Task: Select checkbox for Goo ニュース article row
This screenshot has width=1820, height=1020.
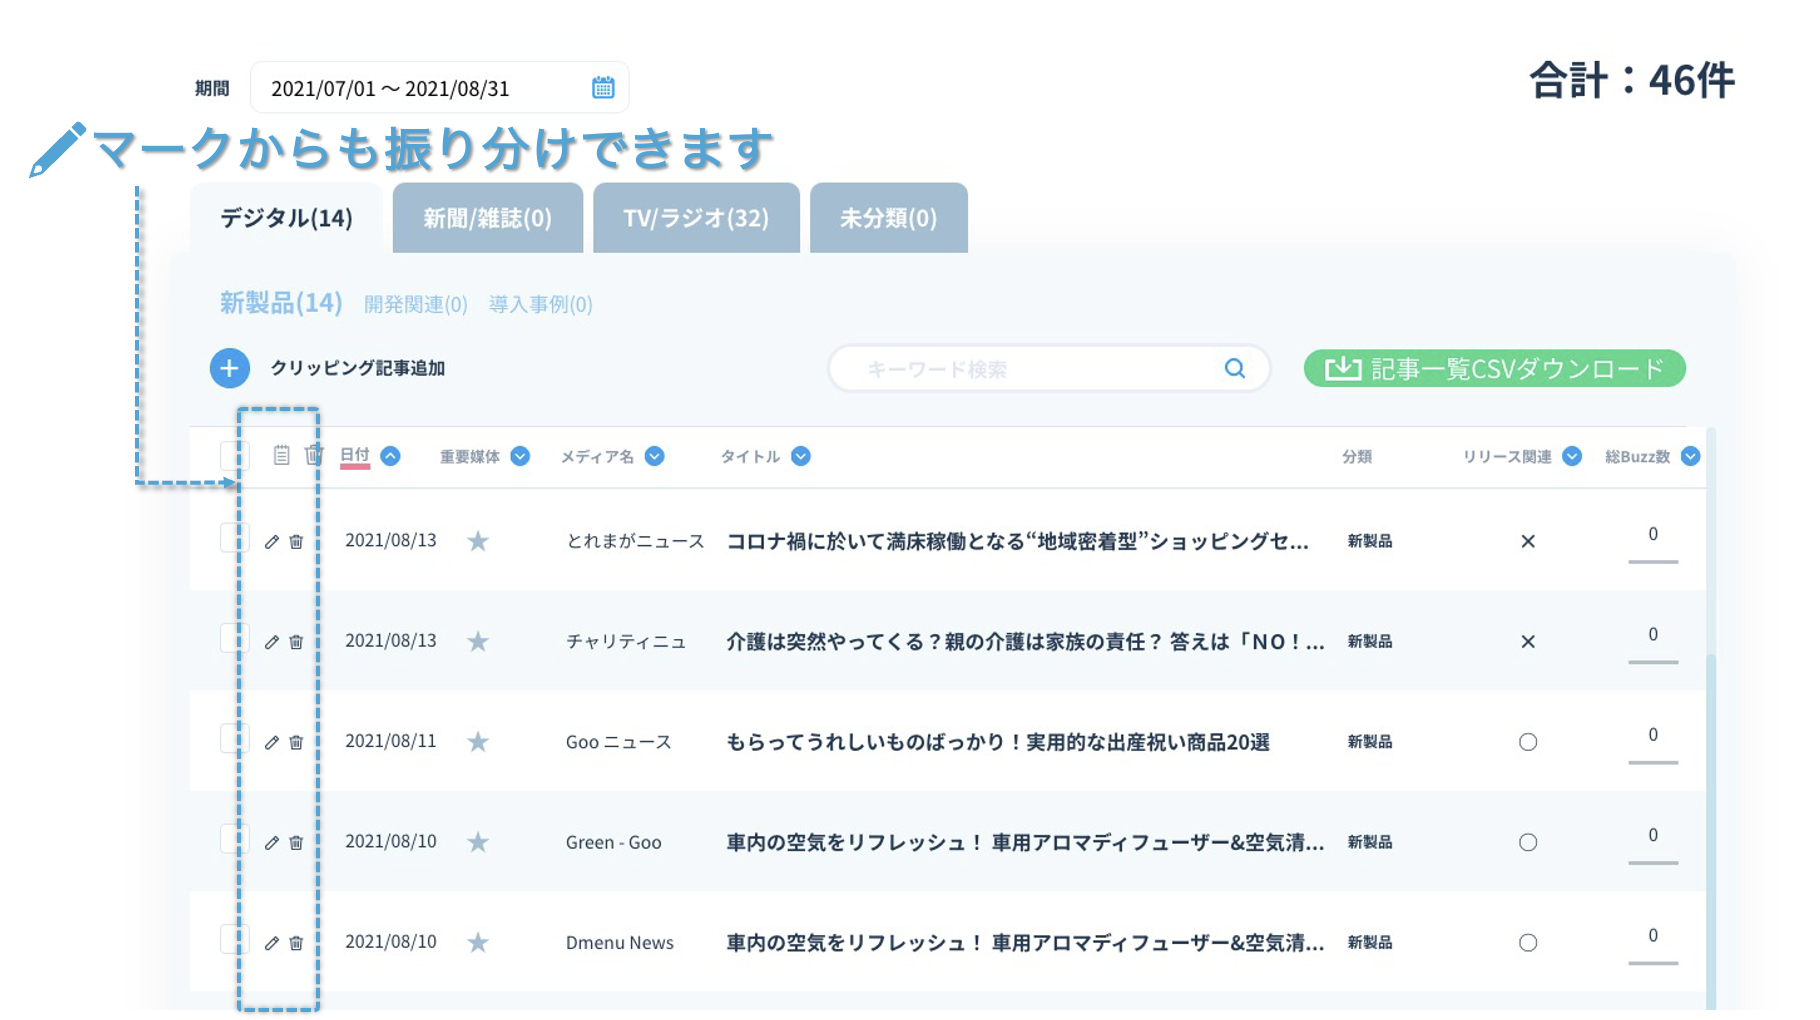Action: point(233,739)
